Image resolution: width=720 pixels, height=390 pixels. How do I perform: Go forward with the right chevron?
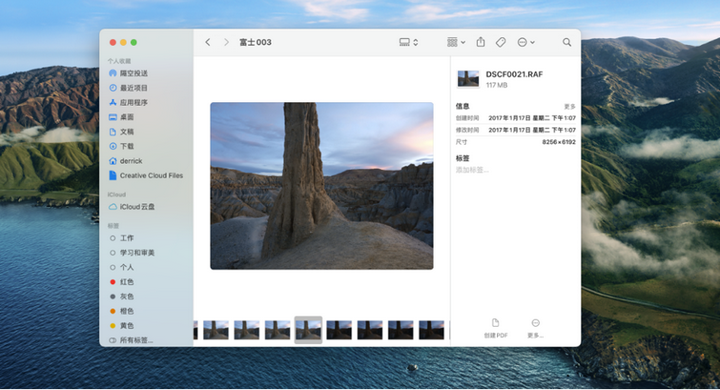pyautogui.click(x=226, y=42)
